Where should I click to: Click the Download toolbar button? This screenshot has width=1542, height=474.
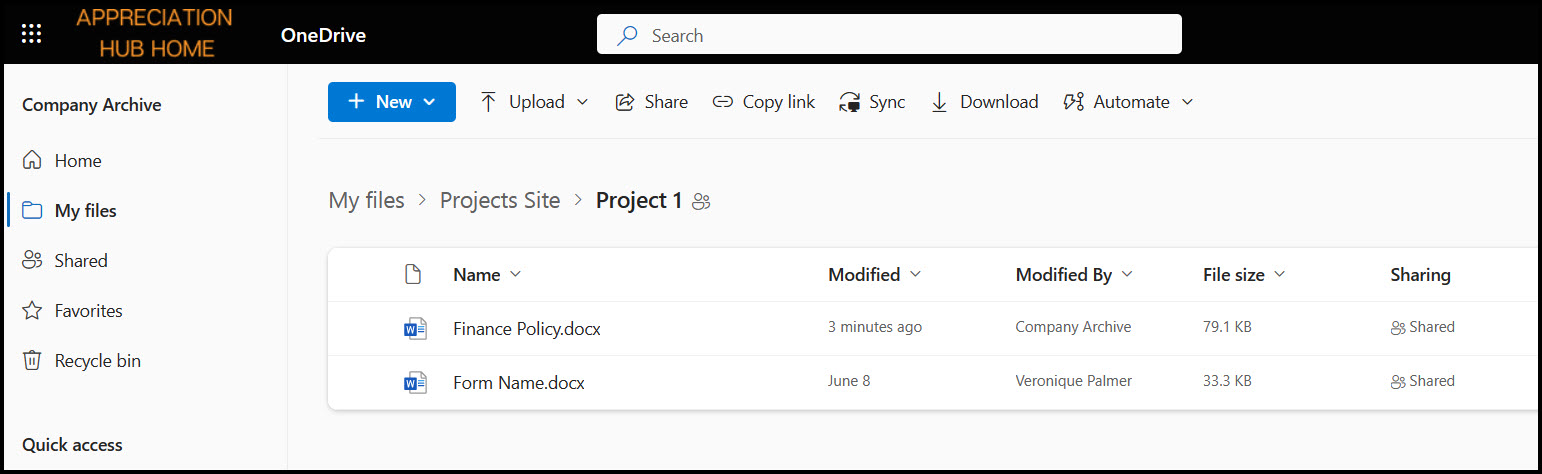point(984,102)
